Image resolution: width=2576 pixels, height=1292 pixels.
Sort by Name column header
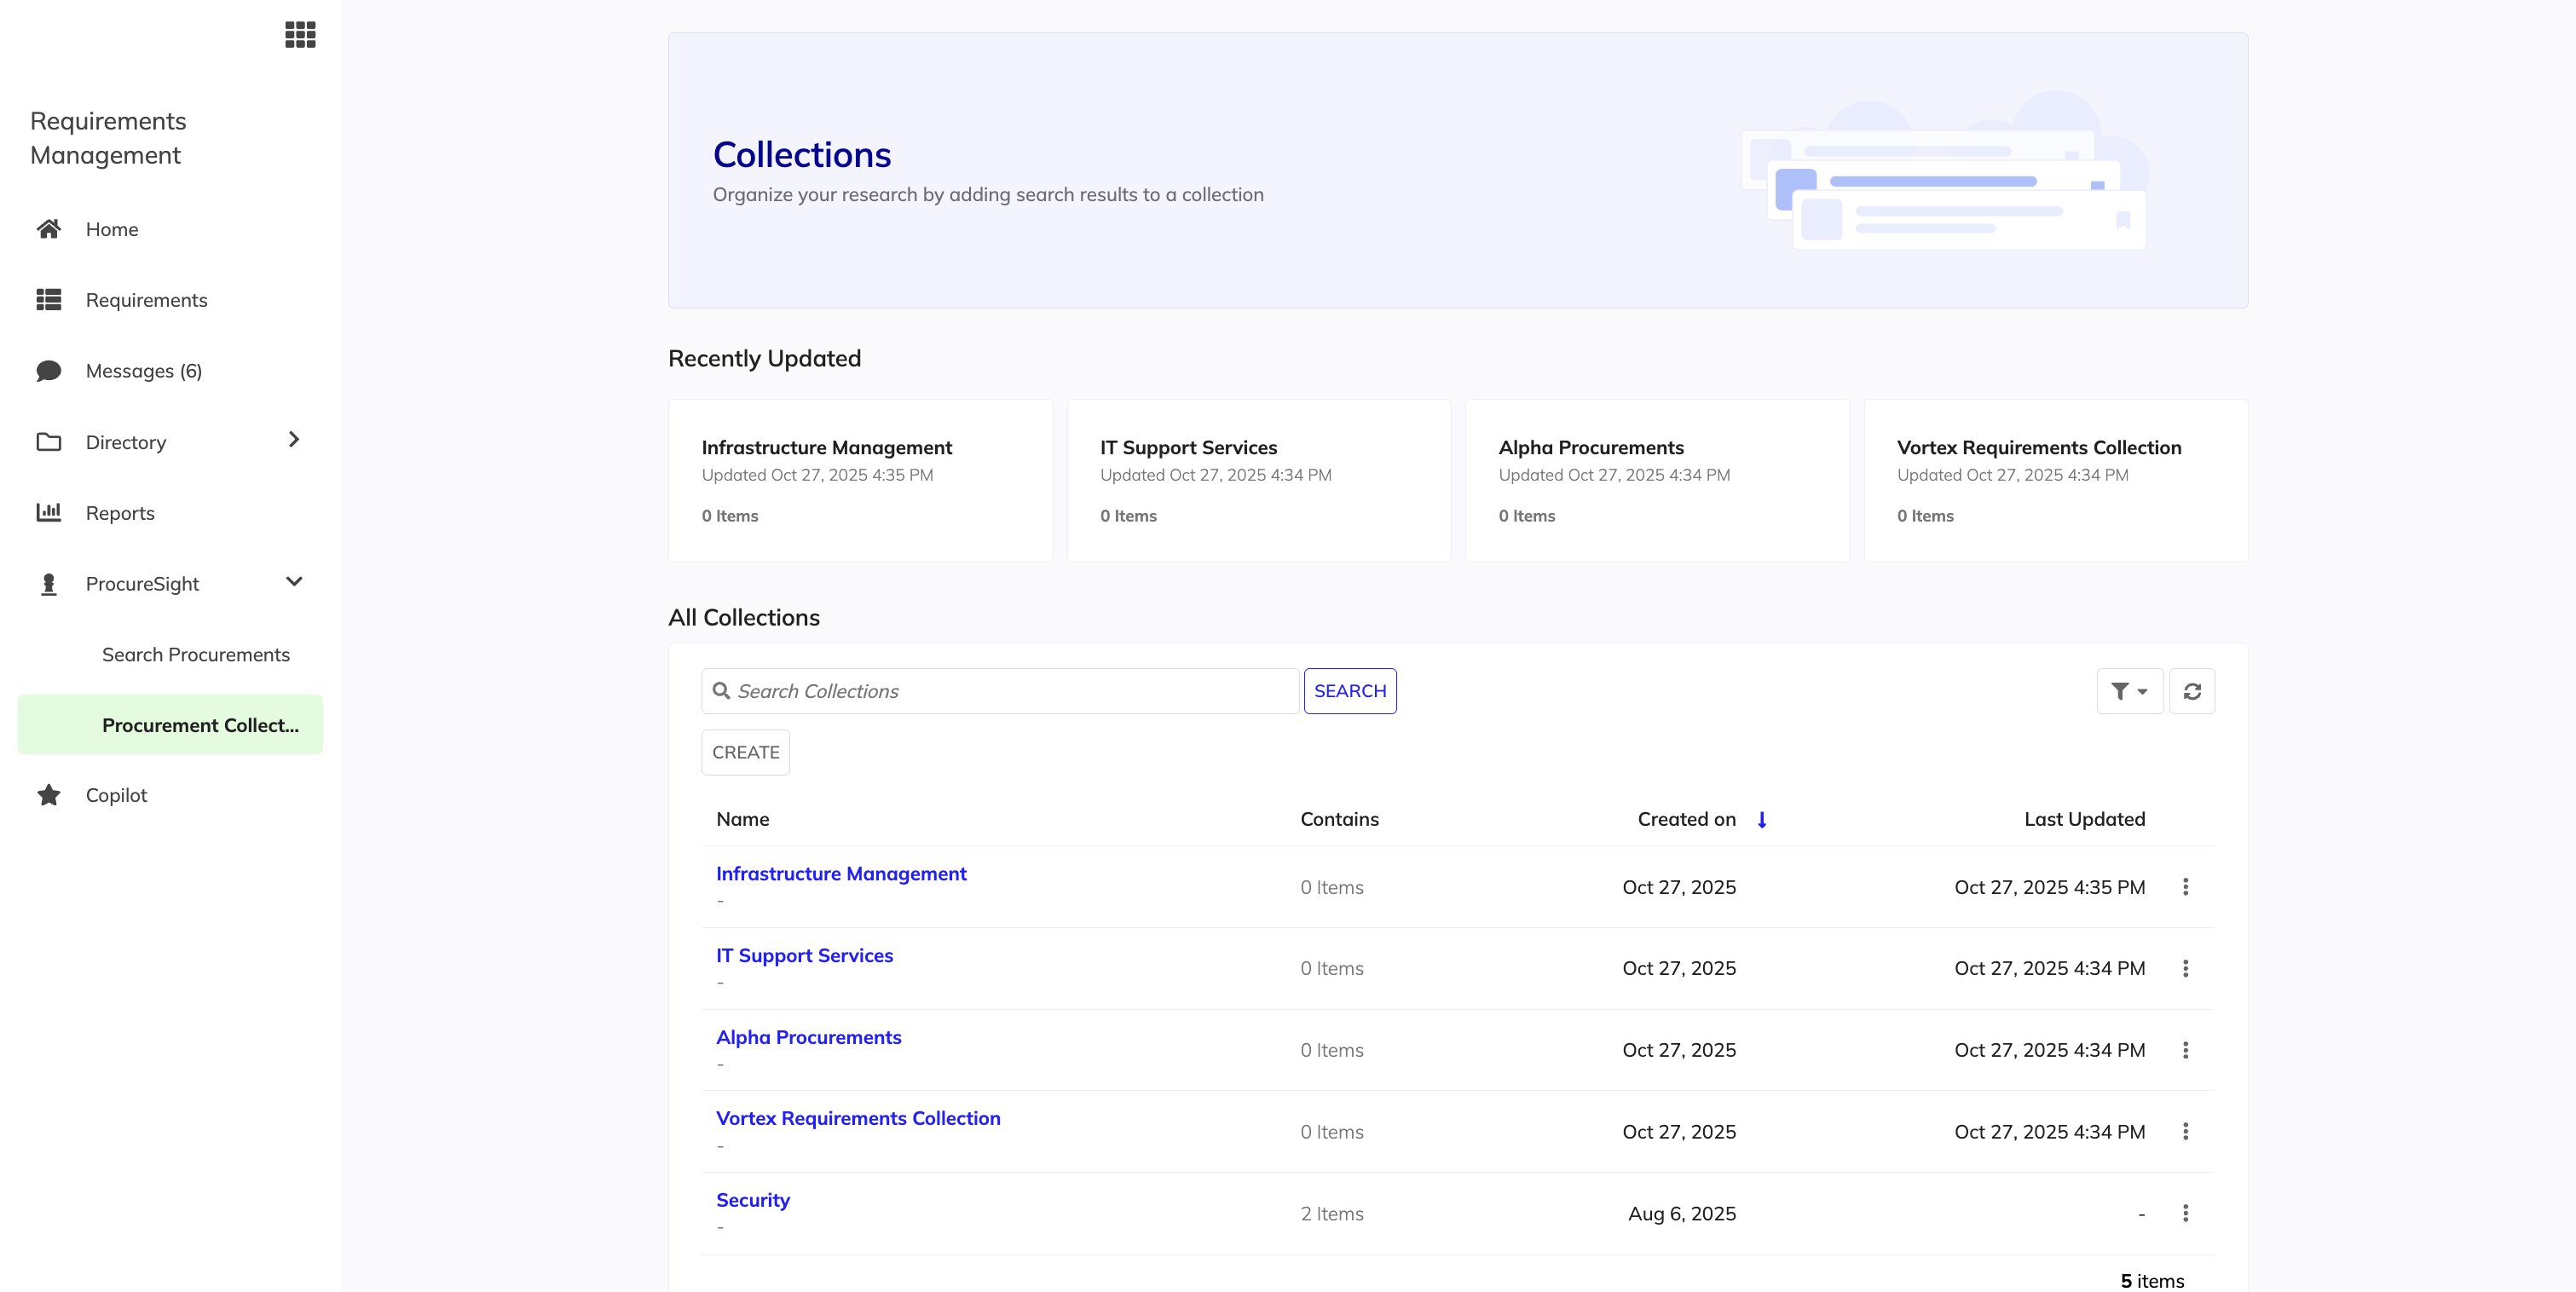(x=743, y=820)
